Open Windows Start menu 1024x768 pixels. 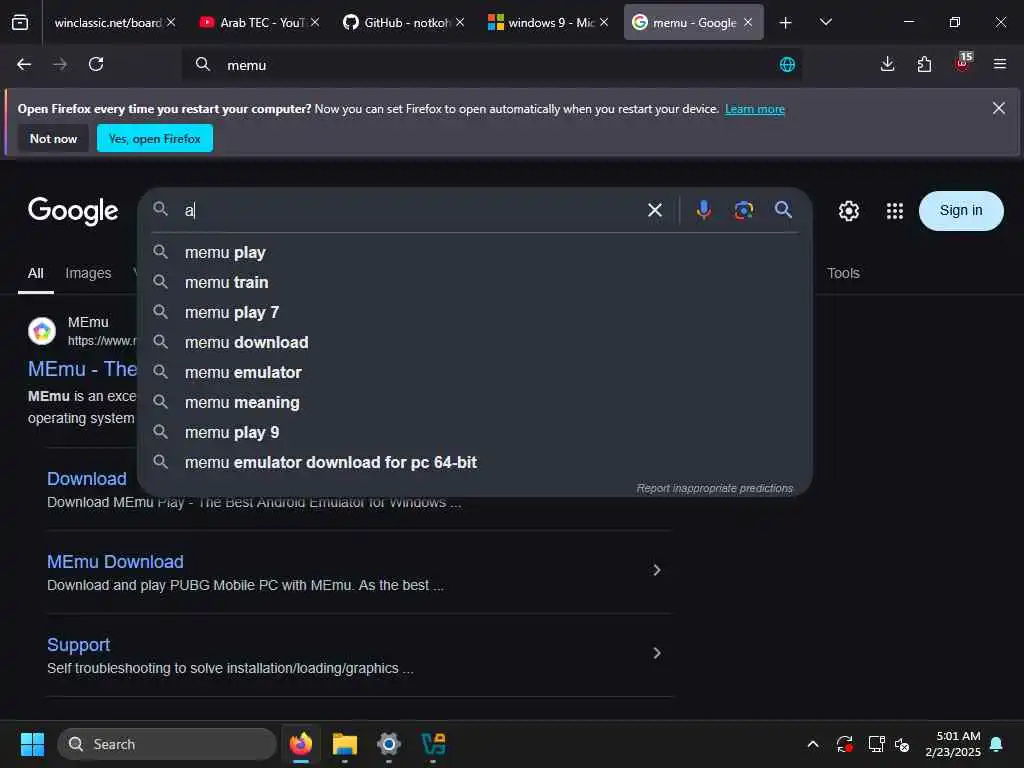pyautogui.click(x=32, y=744)
